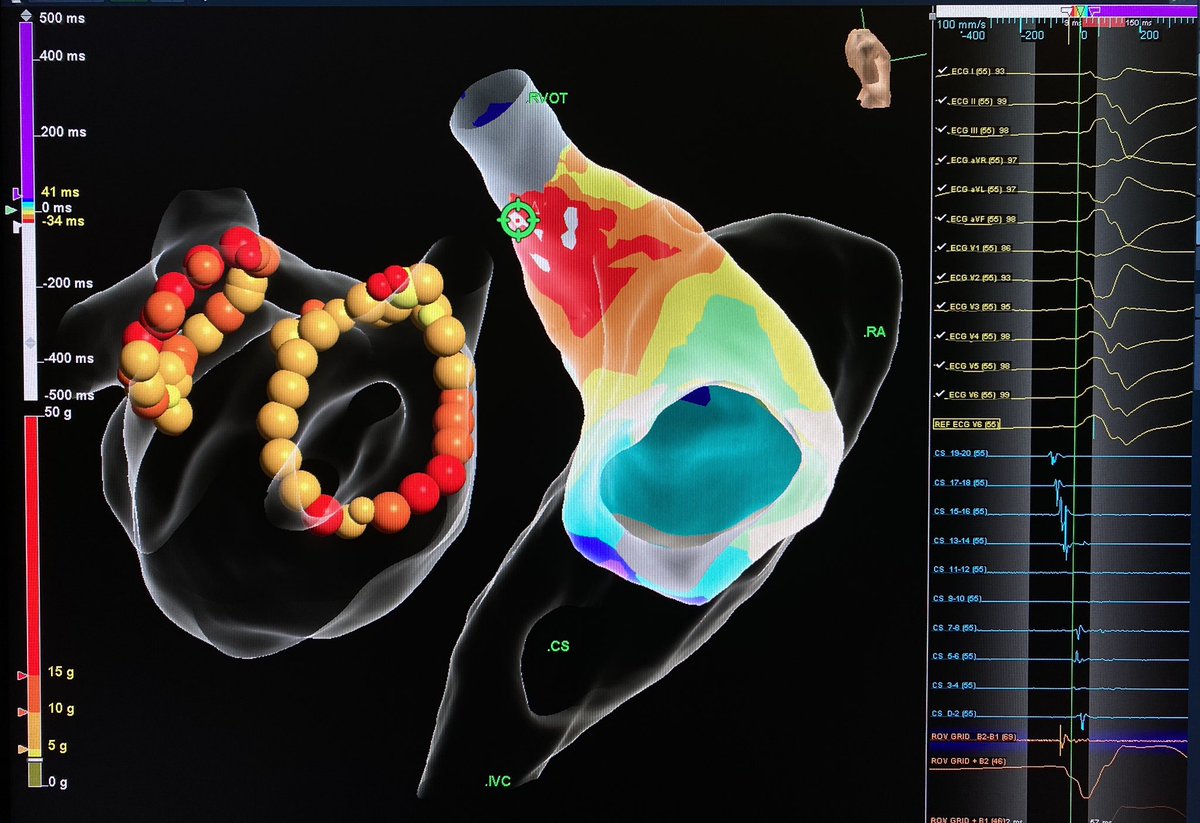The image size is (1200, 823).
Task: Toggle the ECG III trace checkmark
Action: click(x=940, y=131)
